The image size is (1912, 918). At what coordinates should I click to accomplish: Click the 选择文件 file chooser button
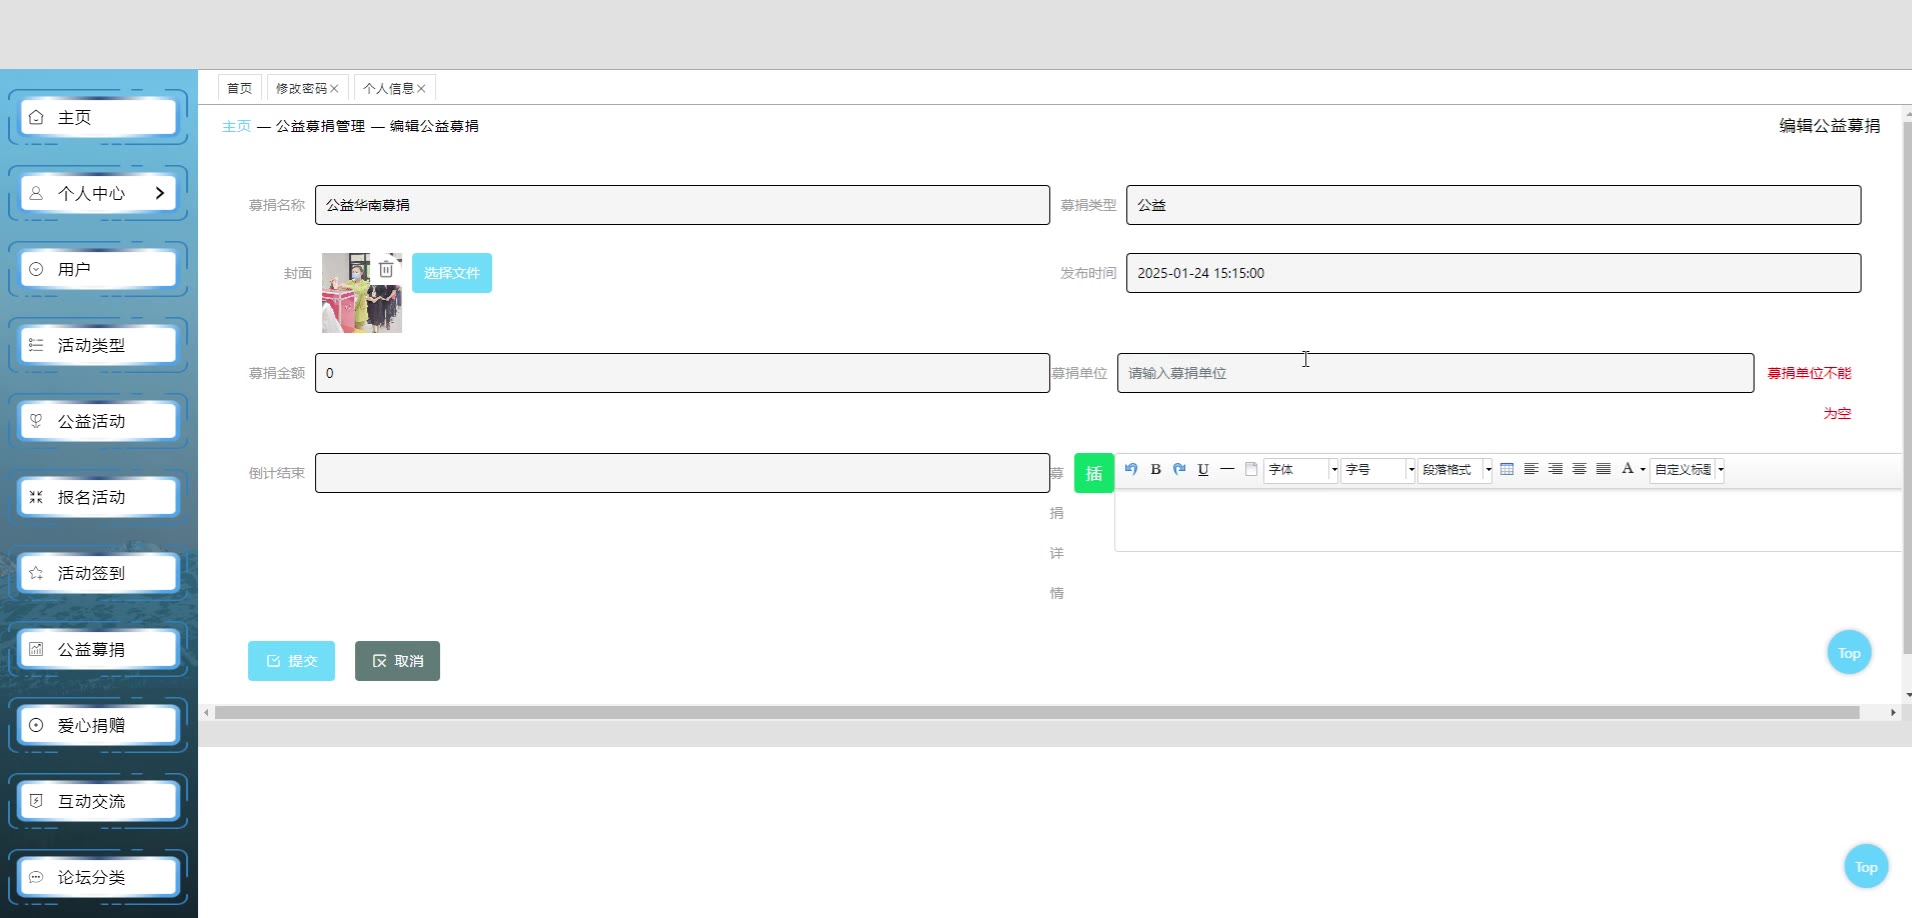(x=452, y=273)
